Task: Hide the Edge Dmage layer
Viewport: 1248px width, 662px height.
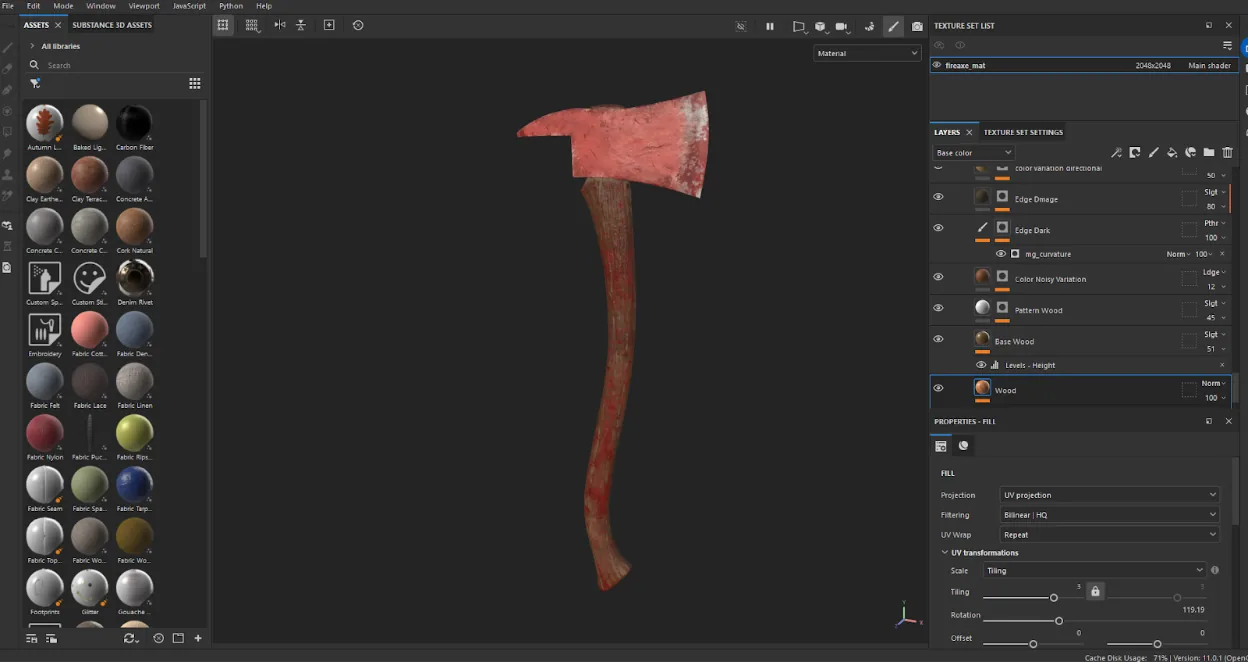Action: point(938,197)
